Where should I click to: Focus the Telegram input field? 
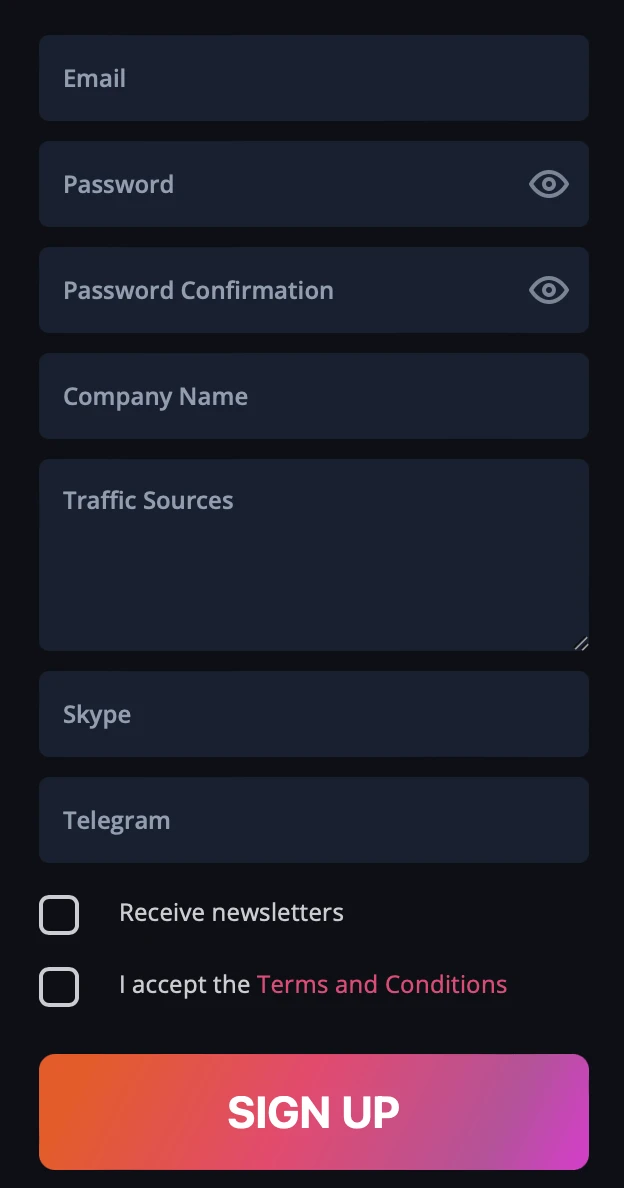(x=314, y=820)
